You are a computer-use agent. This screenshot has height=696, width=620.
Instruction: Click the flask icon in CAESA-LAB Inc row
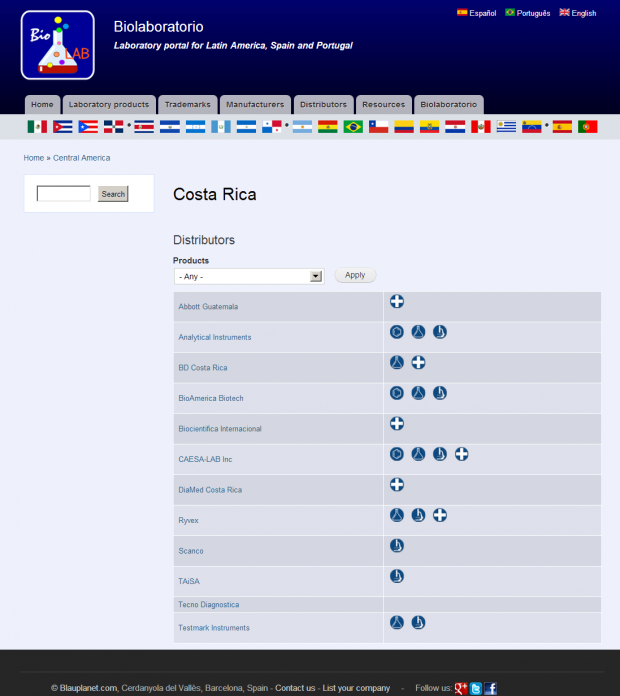click(x=418, y=454)
